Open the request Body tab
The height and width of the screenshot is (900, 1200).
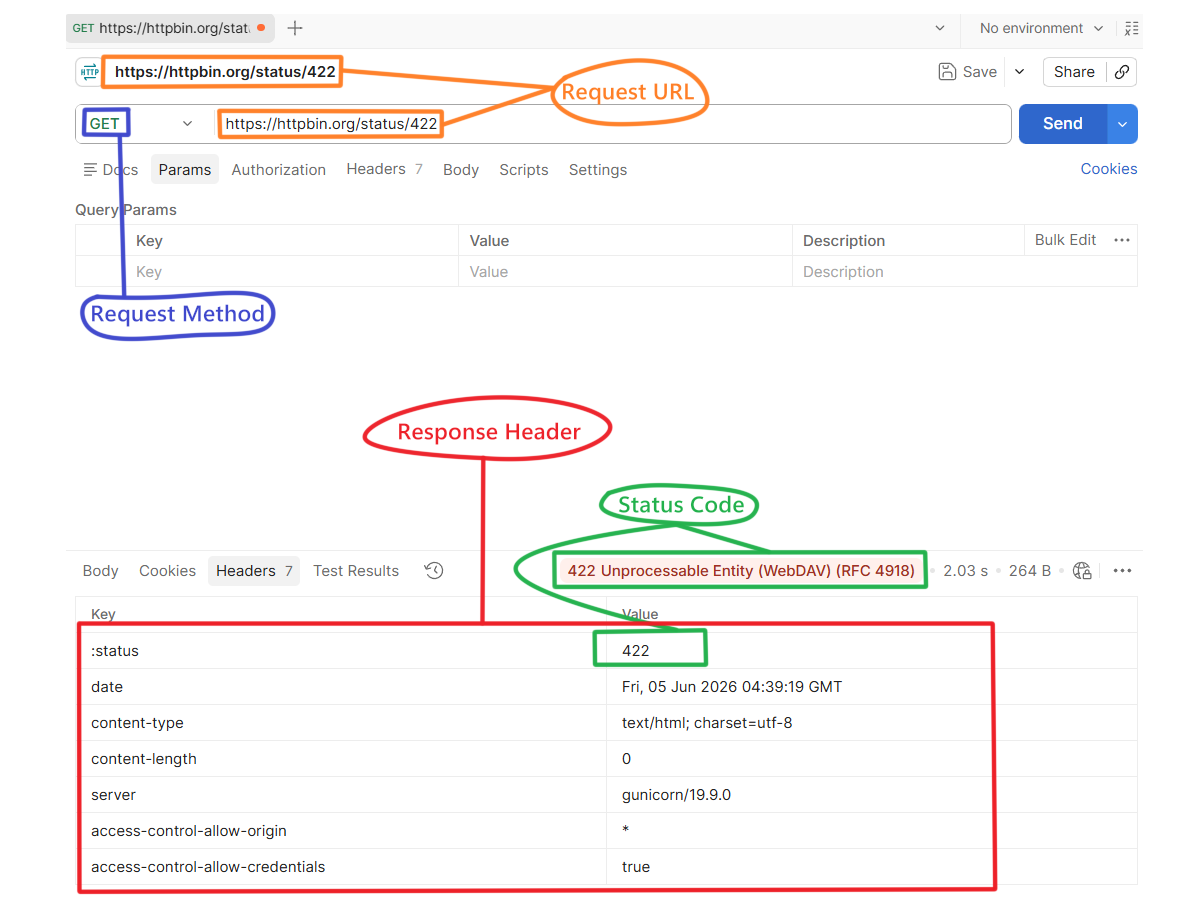461,170
